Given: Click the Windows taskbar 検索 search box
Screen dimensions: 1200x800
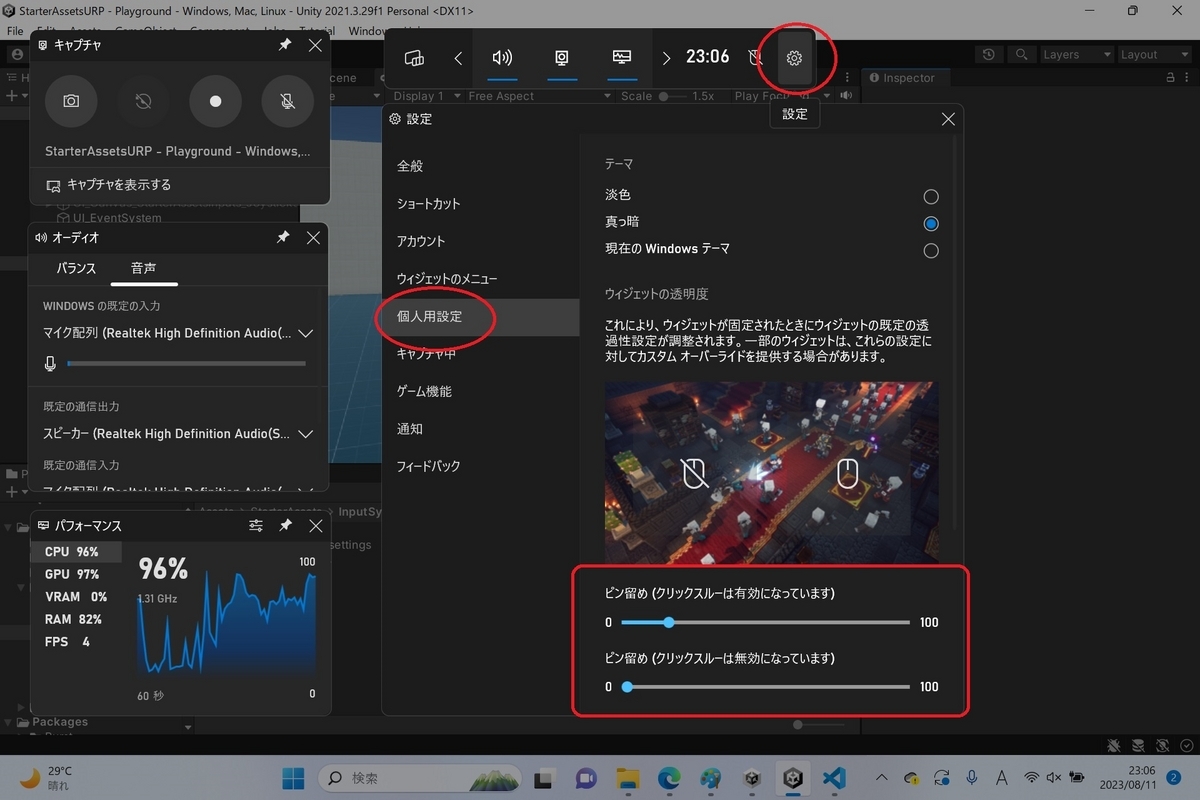Looking at the screenshot, I should 418,778.
